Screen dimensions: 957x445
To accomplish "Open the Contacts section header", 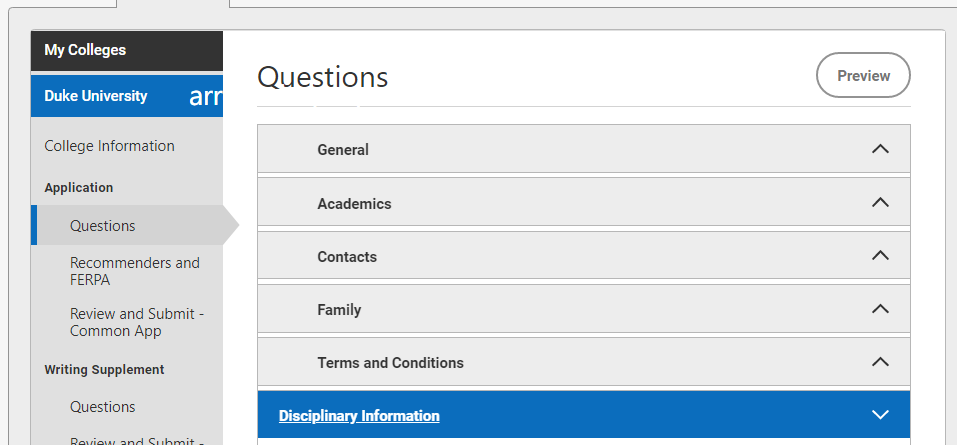I will tap(583, 255).
